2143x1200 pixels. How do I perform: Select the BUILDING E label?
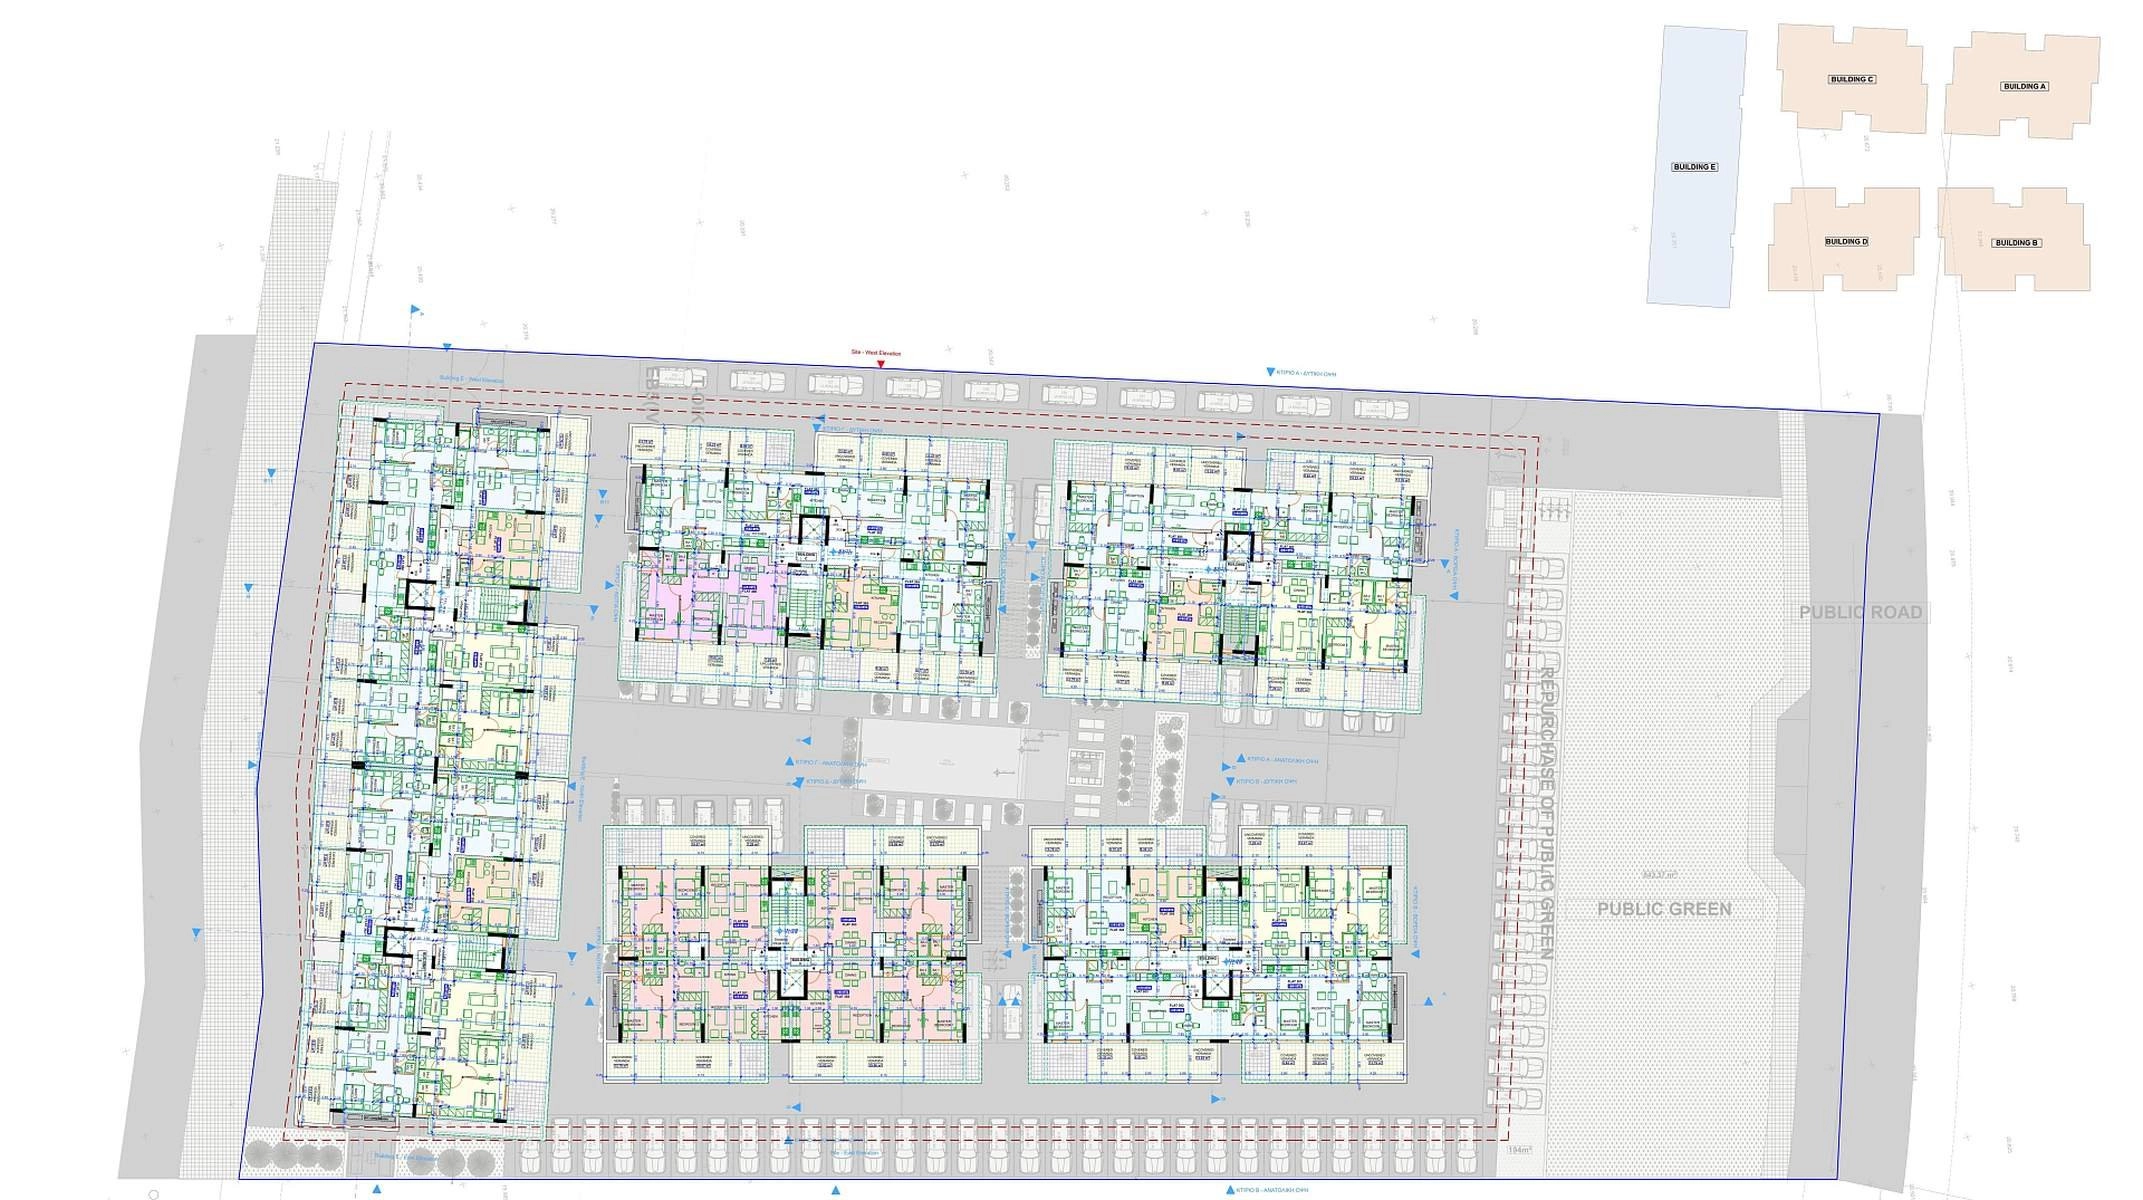1694,167
